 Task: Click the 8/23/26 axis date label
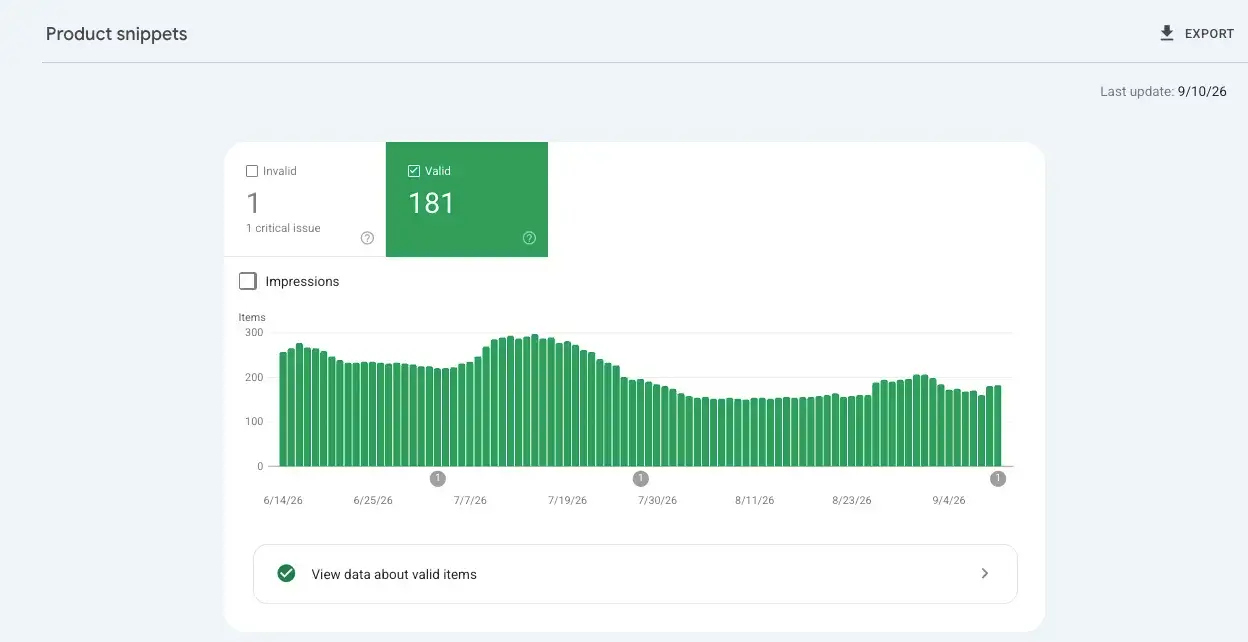pos(852,500)
